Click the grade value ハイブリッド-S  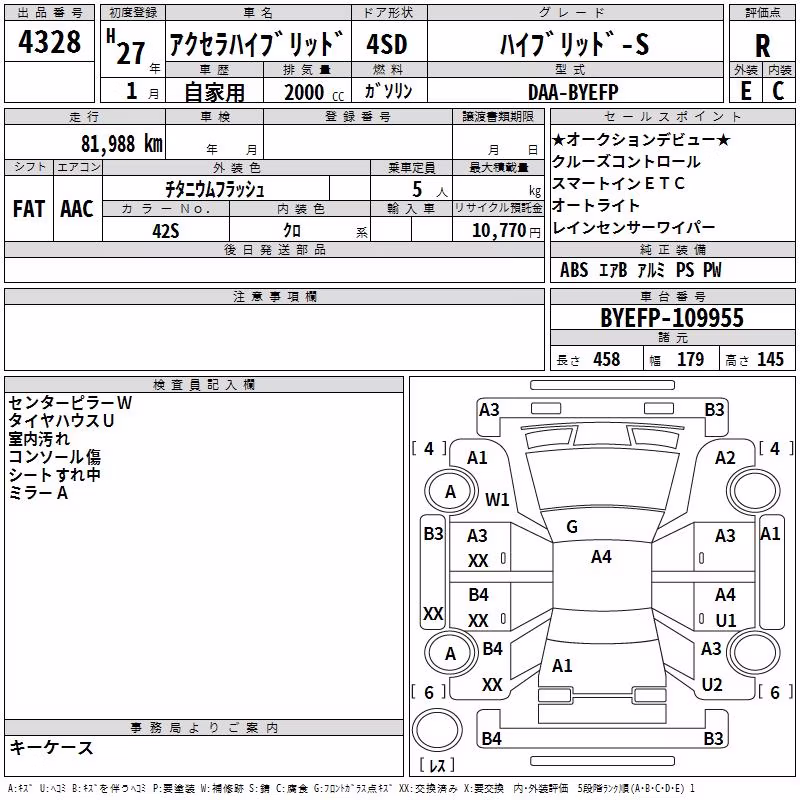click(574, 44)
